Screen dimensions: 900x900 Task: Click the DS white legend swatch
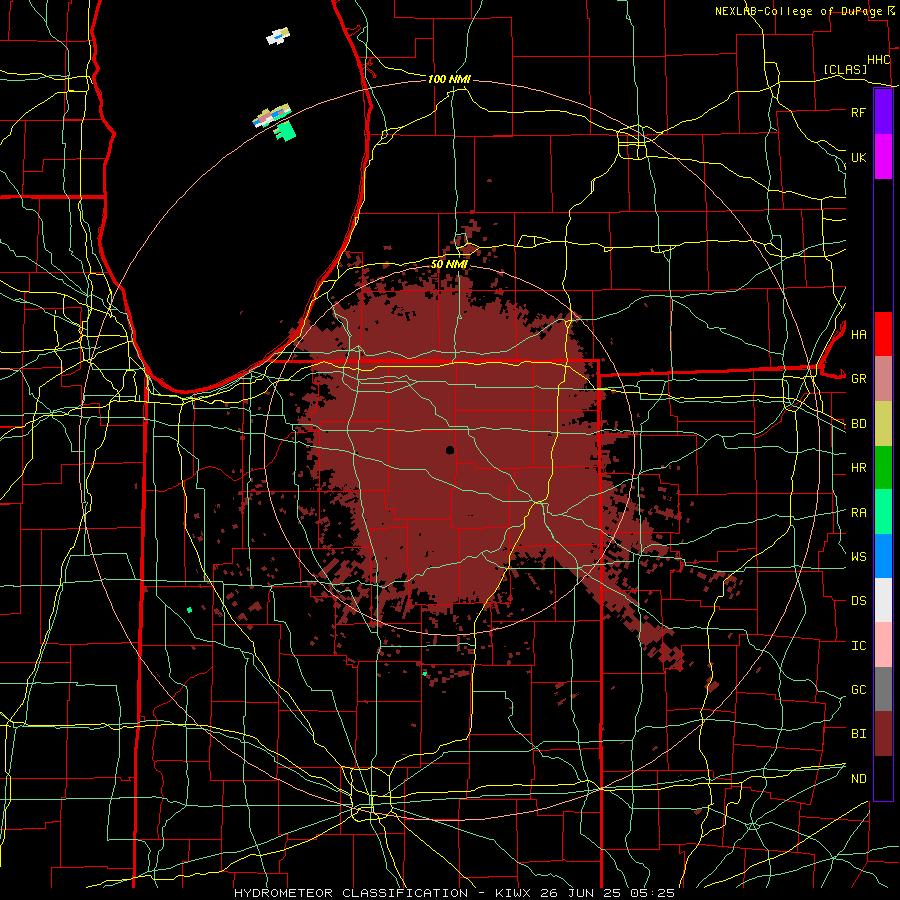pos(883,600)
